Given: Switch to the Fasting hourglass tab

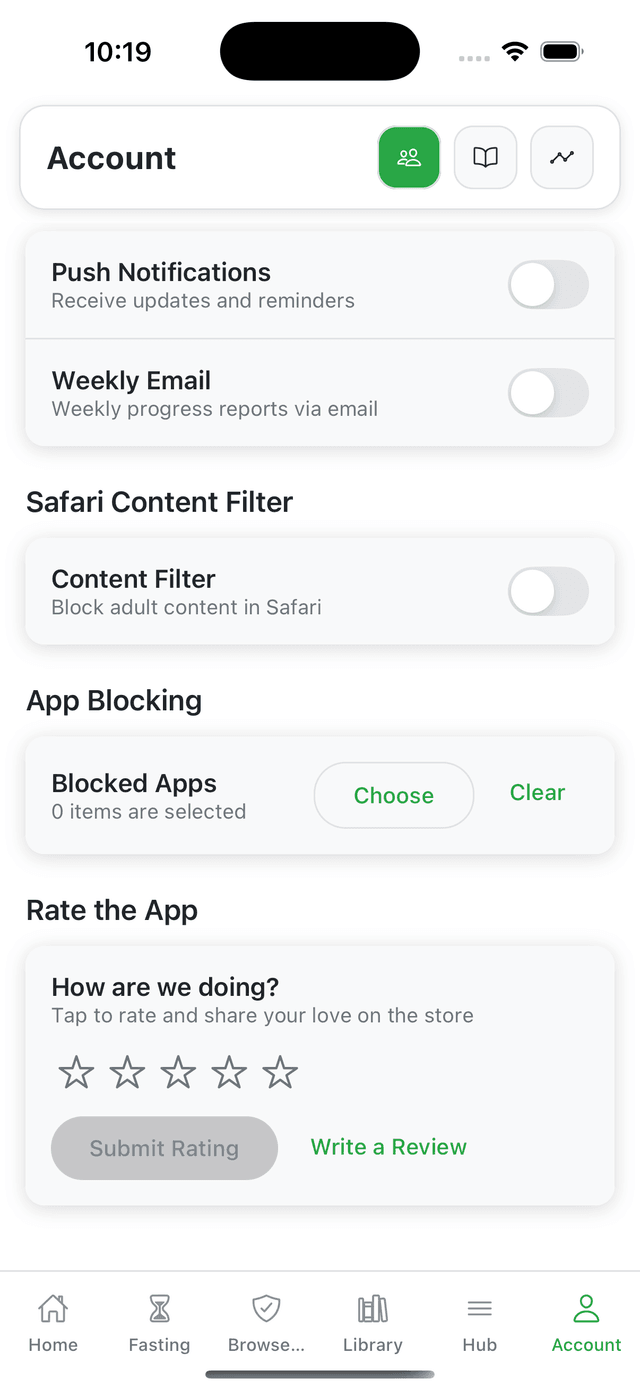Looking at the screenshot, I should tap(159, 1320).
